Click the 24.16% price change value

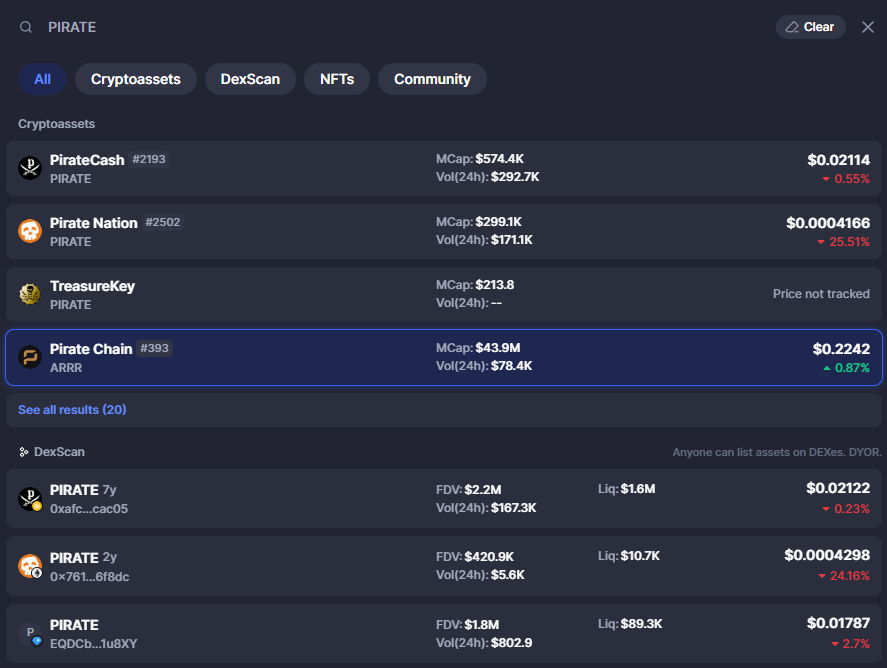click(850, 576)
